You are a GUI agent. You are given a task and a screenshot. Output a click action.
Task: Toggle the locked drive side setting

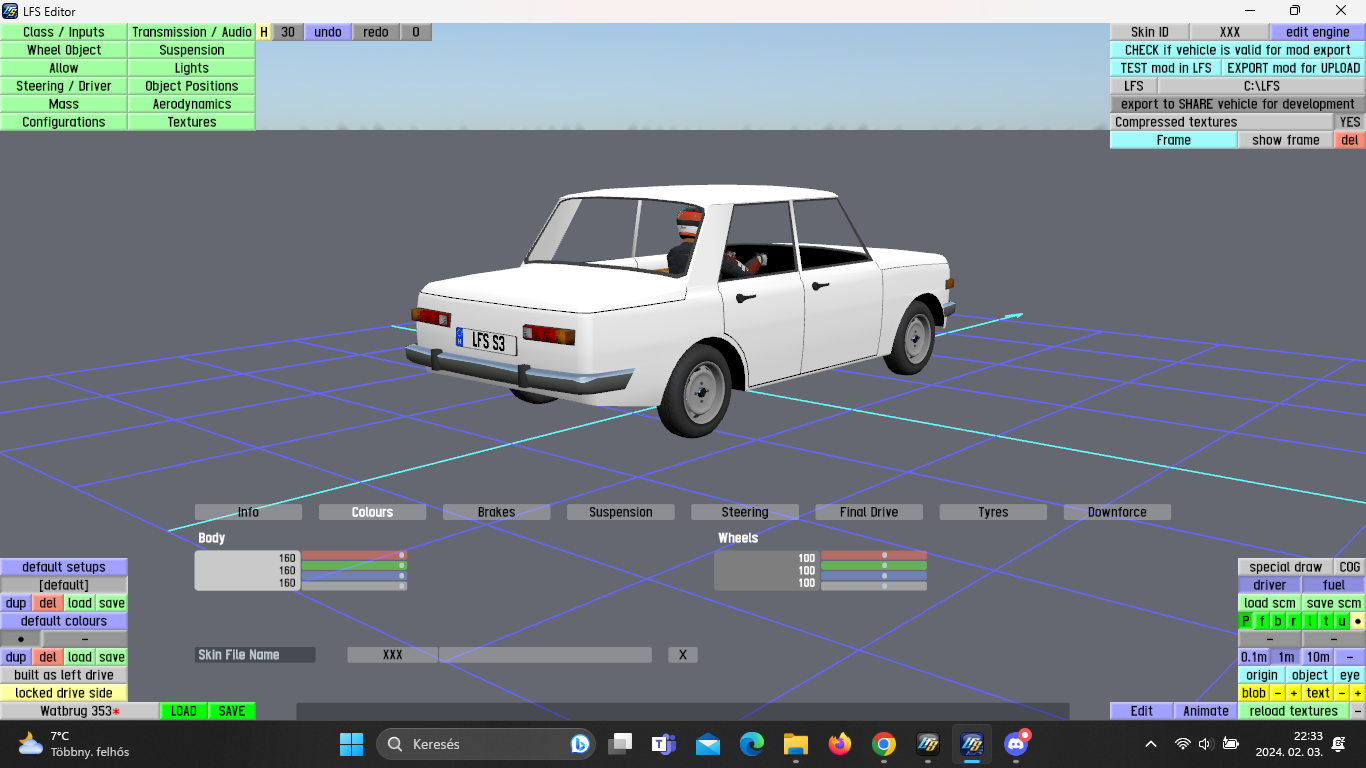pyautogui.click(x=64, y=693)
